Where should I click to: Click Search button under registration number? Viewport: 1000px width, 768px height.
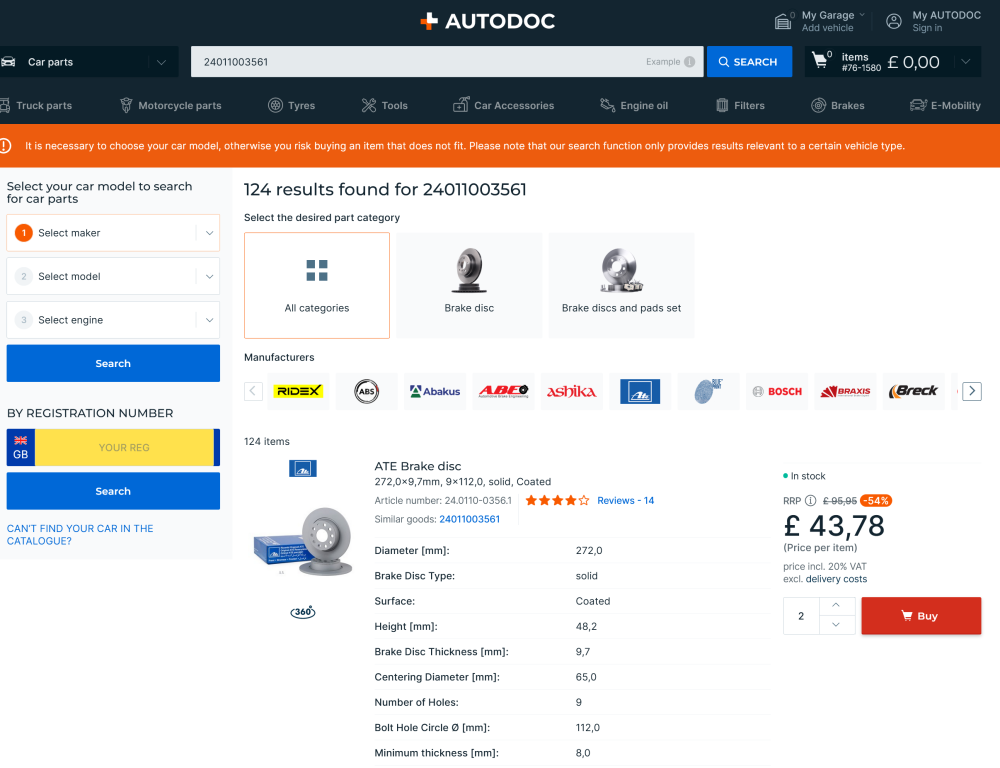click(114, 491)
